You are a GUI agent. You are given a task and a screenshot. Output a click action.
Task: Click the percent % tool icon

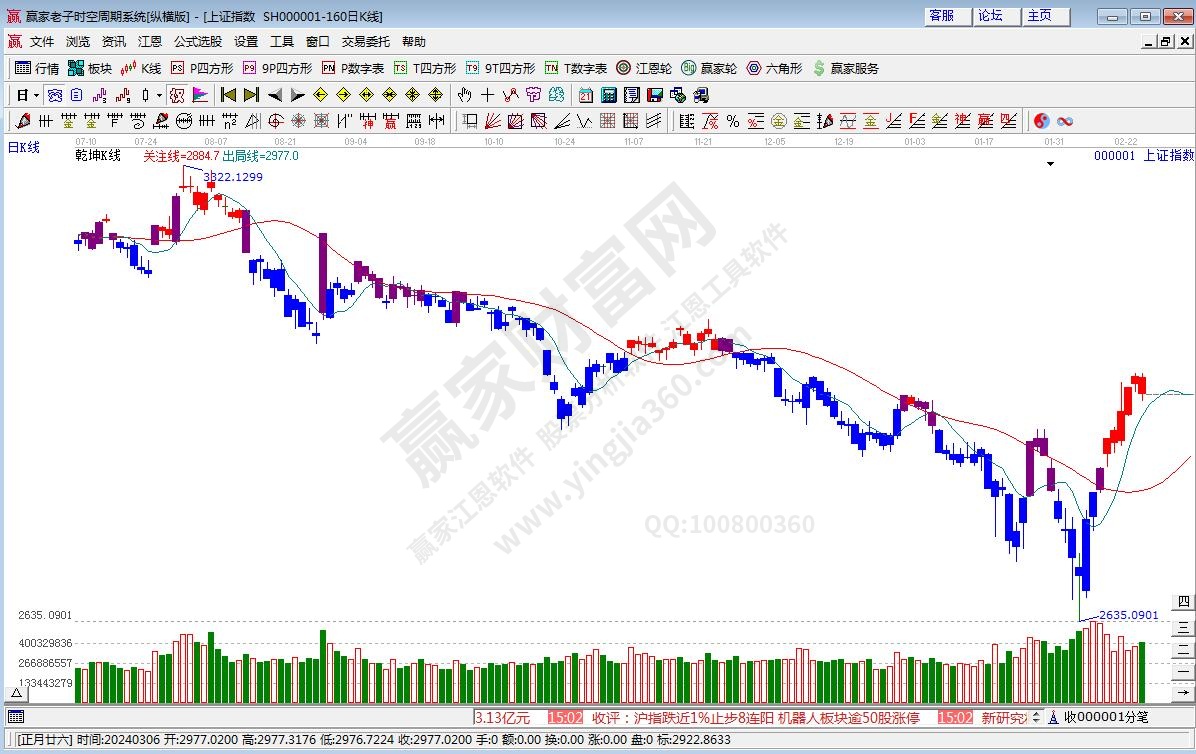[732, 121]
